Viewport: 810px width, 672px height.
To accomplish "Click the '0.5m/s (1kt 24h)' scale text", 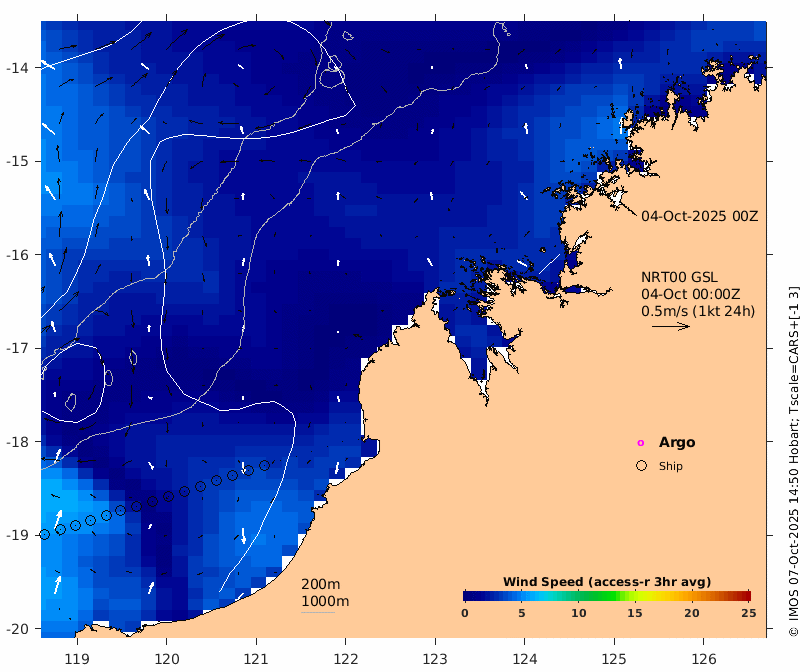I will [x=698, y=311].
